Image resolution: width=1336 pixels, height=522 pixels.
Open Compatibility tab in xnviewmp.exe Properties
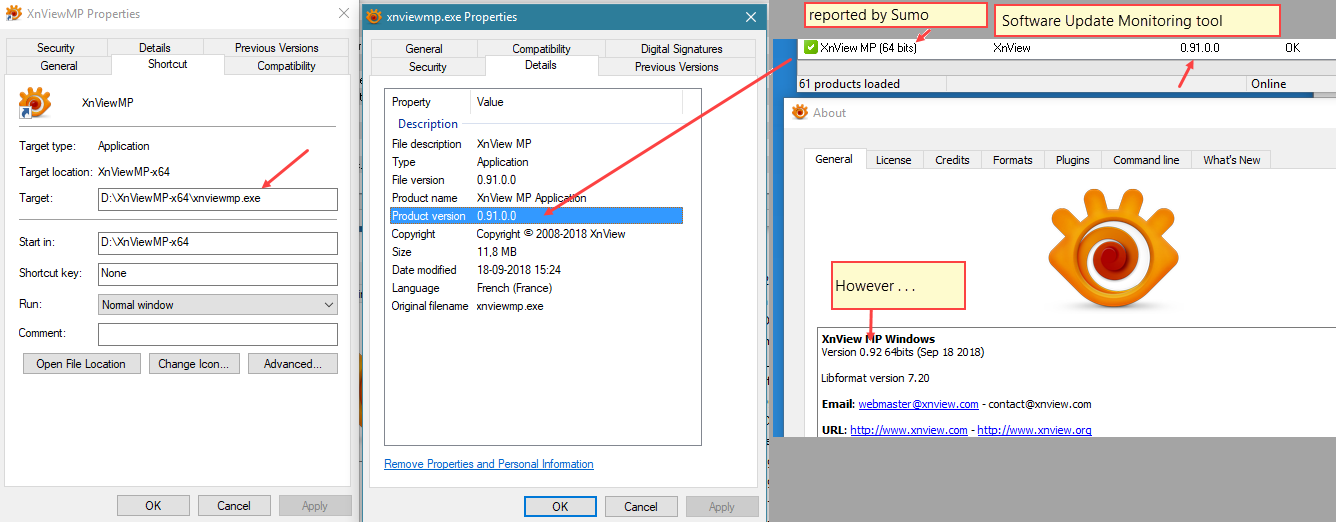[x=541, y=48]
